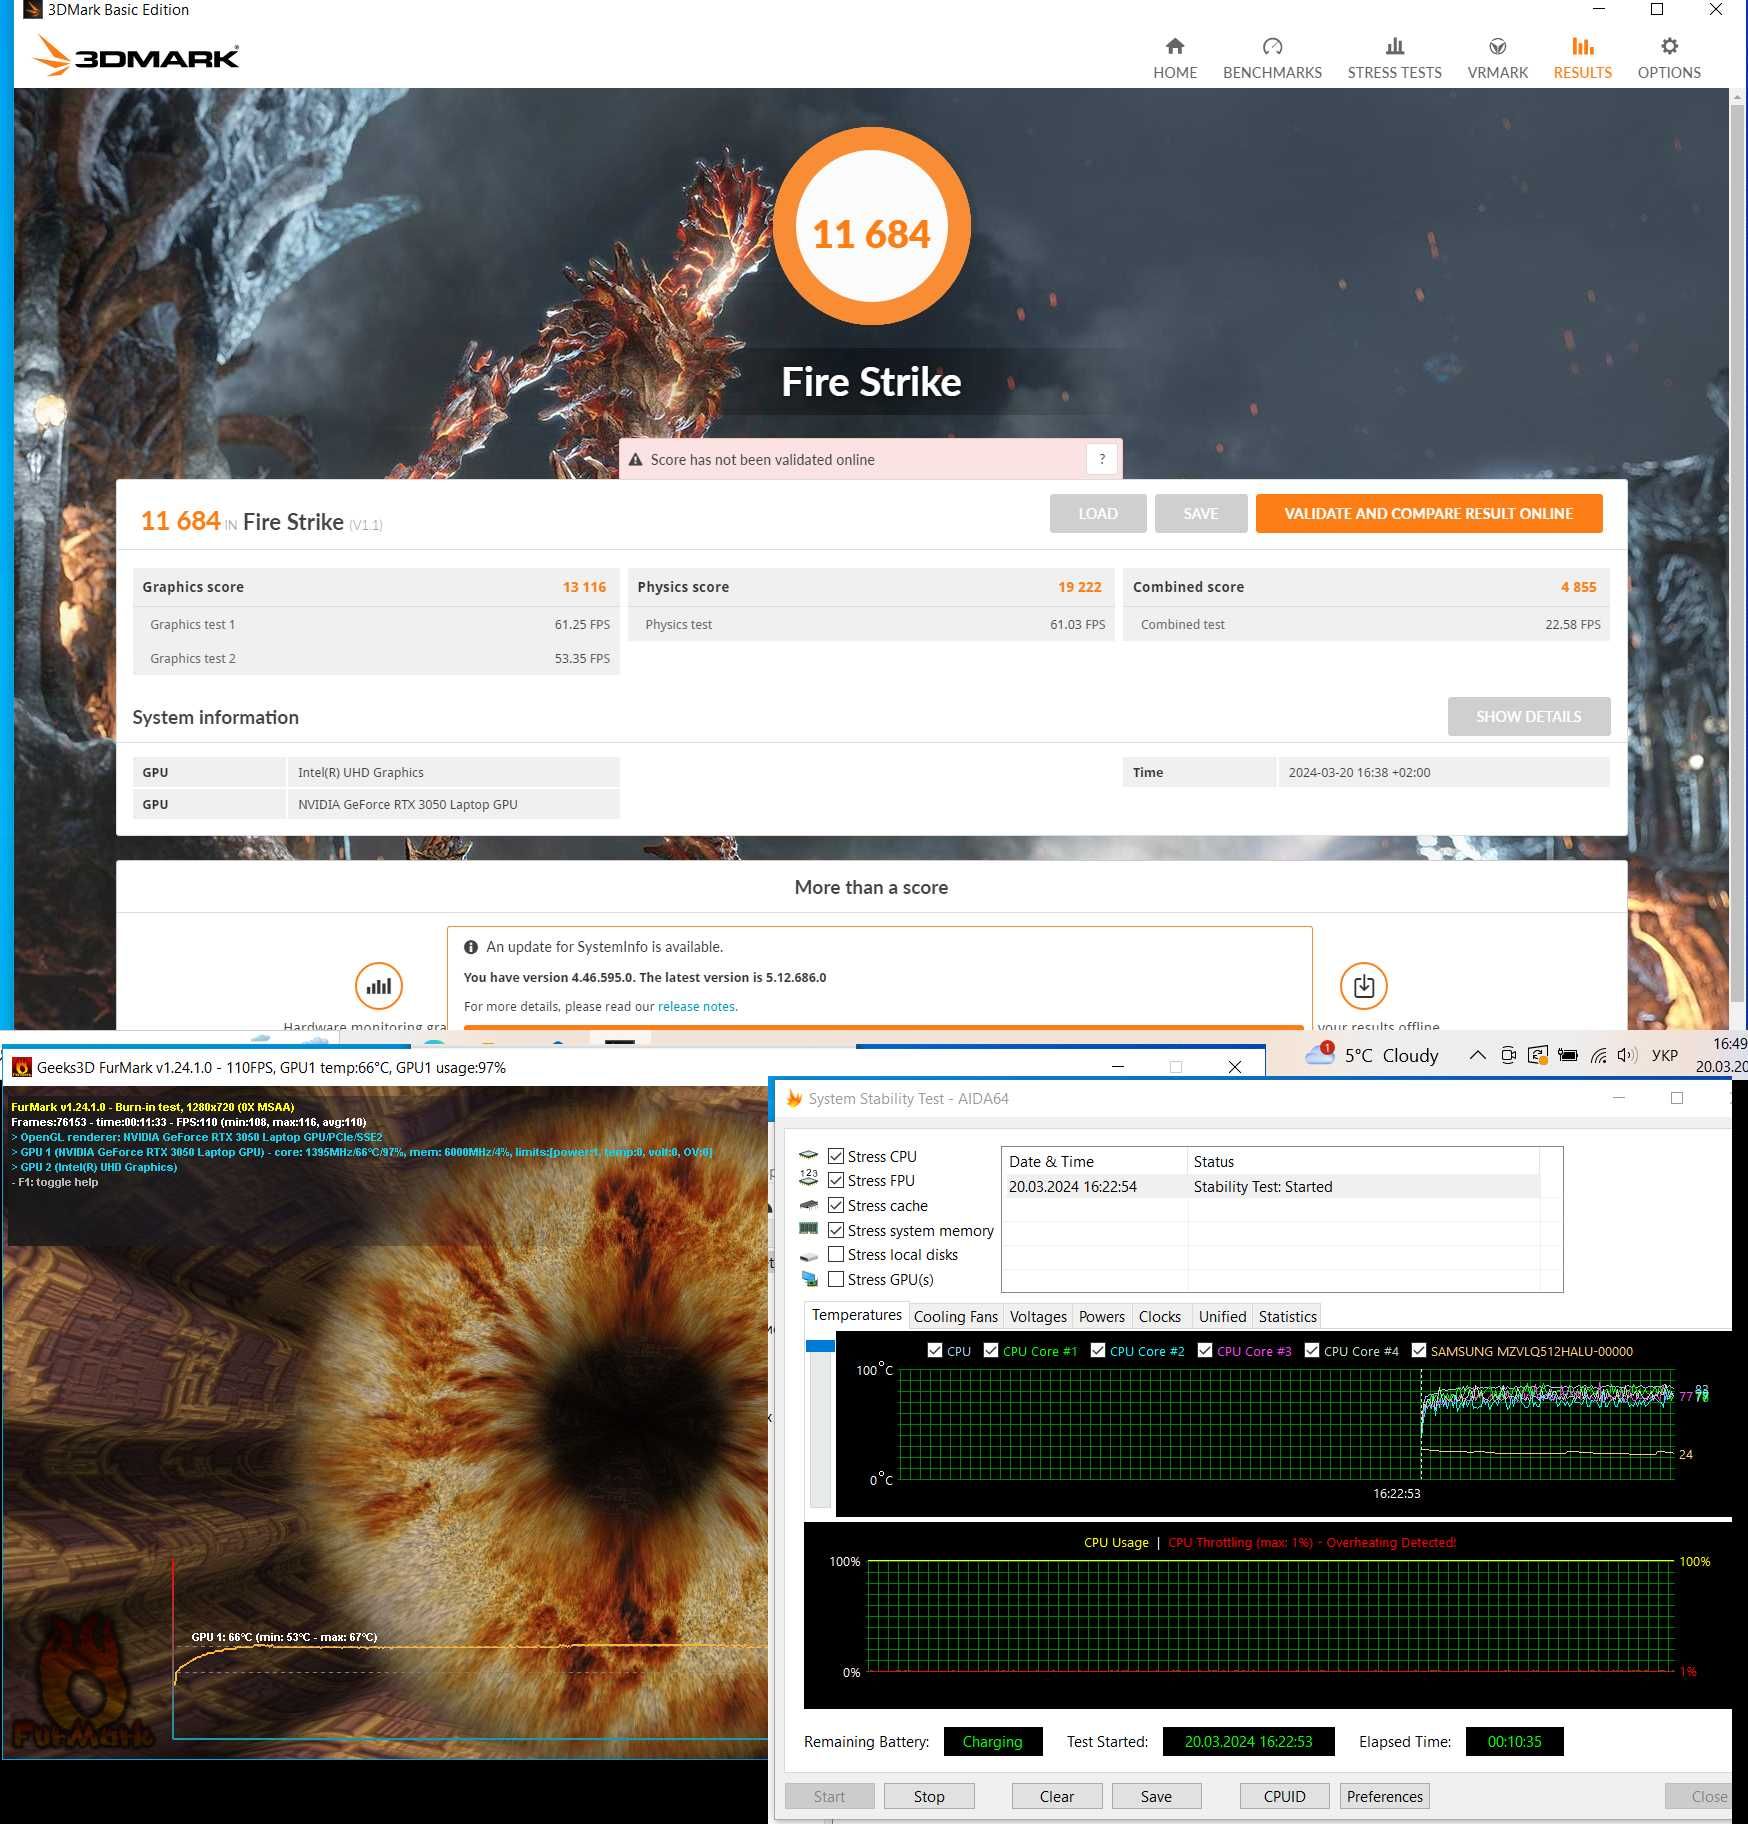Enable the Stress local disks checkbox
1748x1824 pixels.
(836, 1254)
